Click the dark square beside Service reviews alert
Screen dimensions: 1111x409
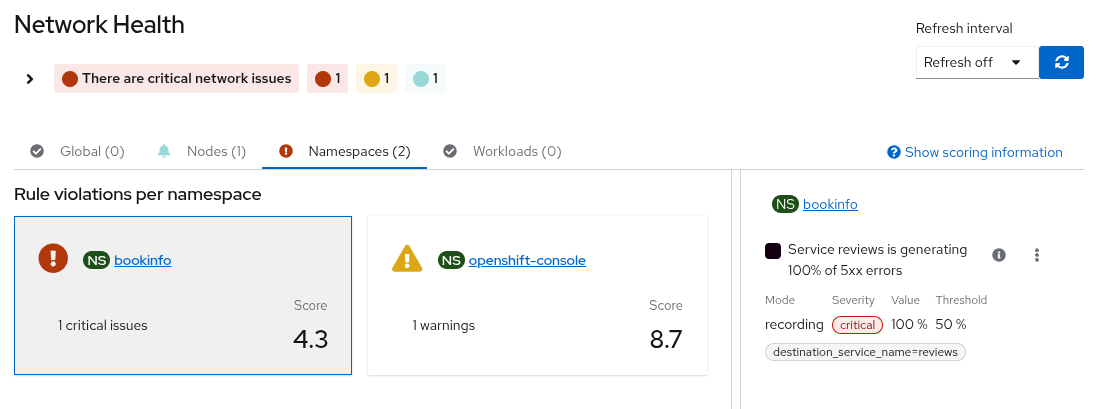click(x=773, y=250)
